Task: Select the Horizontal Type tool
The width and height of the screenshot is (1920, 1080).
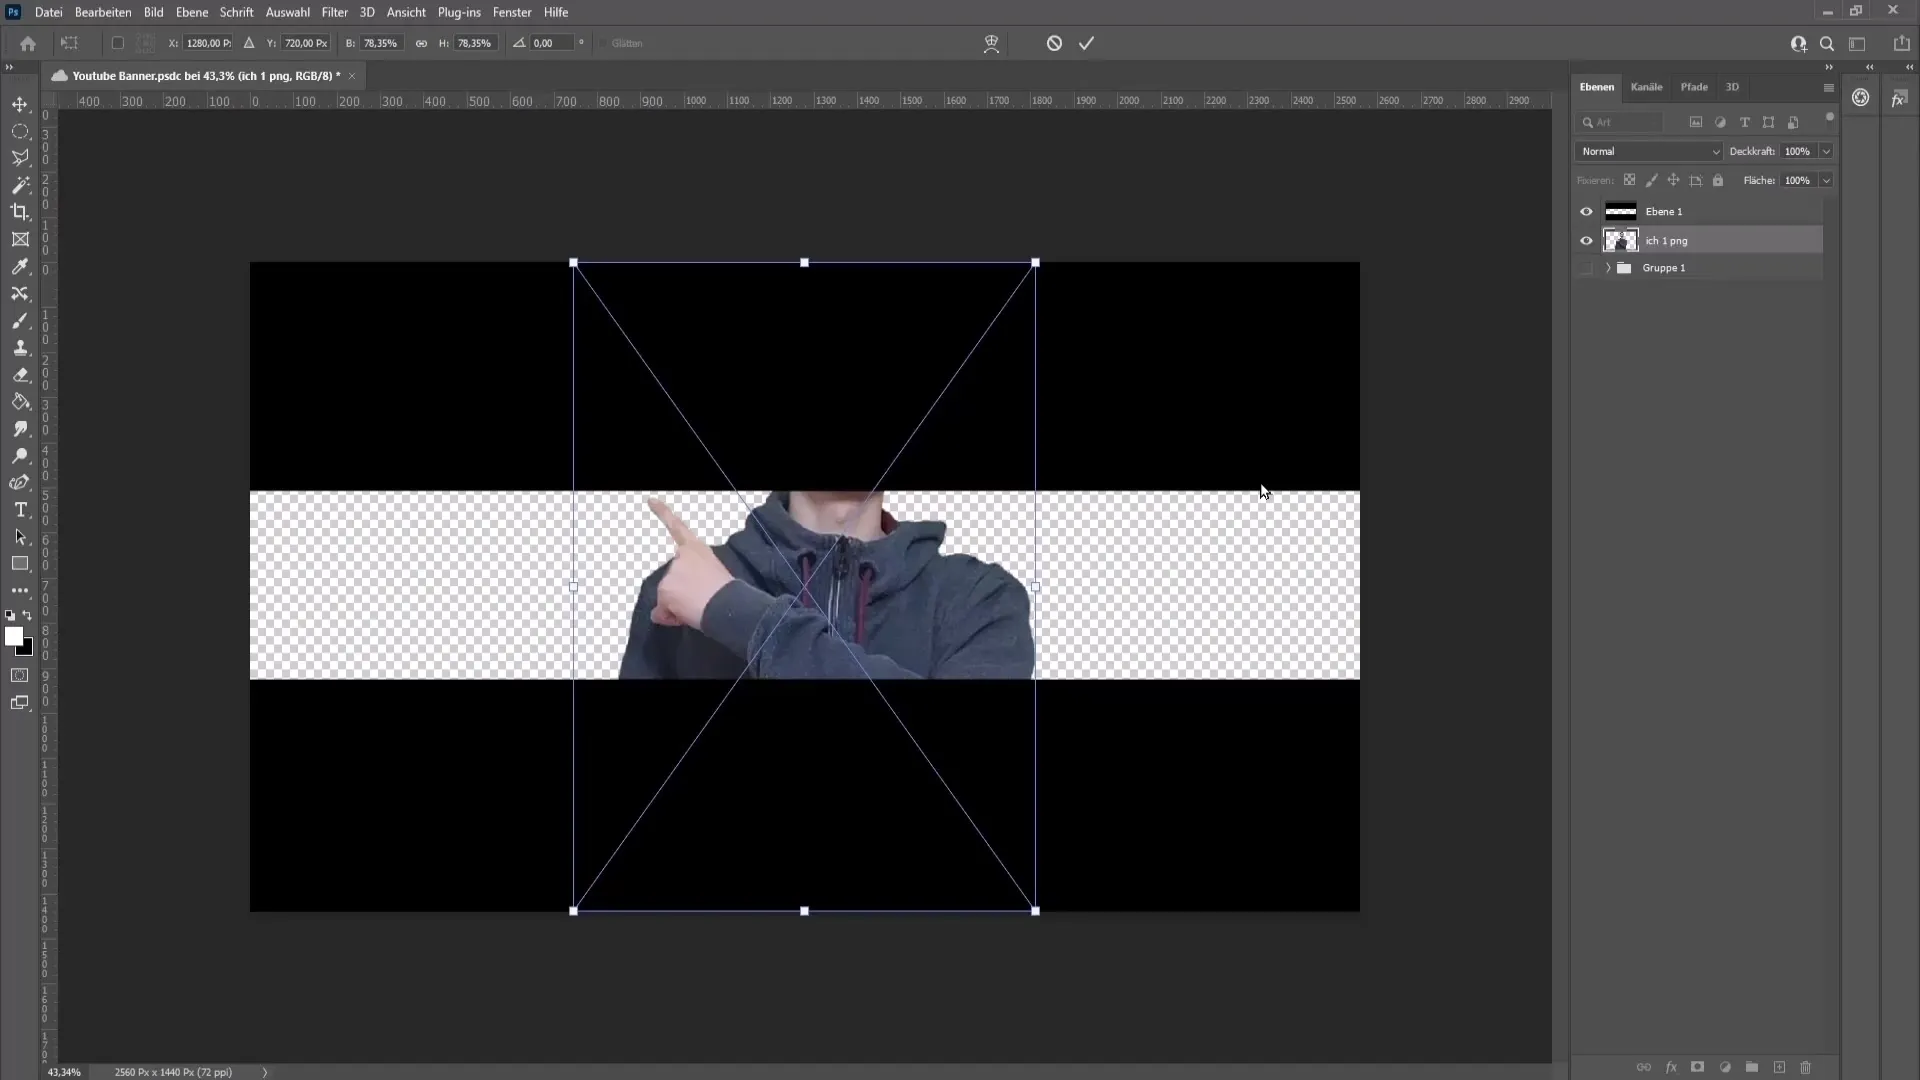Action: 20,510
